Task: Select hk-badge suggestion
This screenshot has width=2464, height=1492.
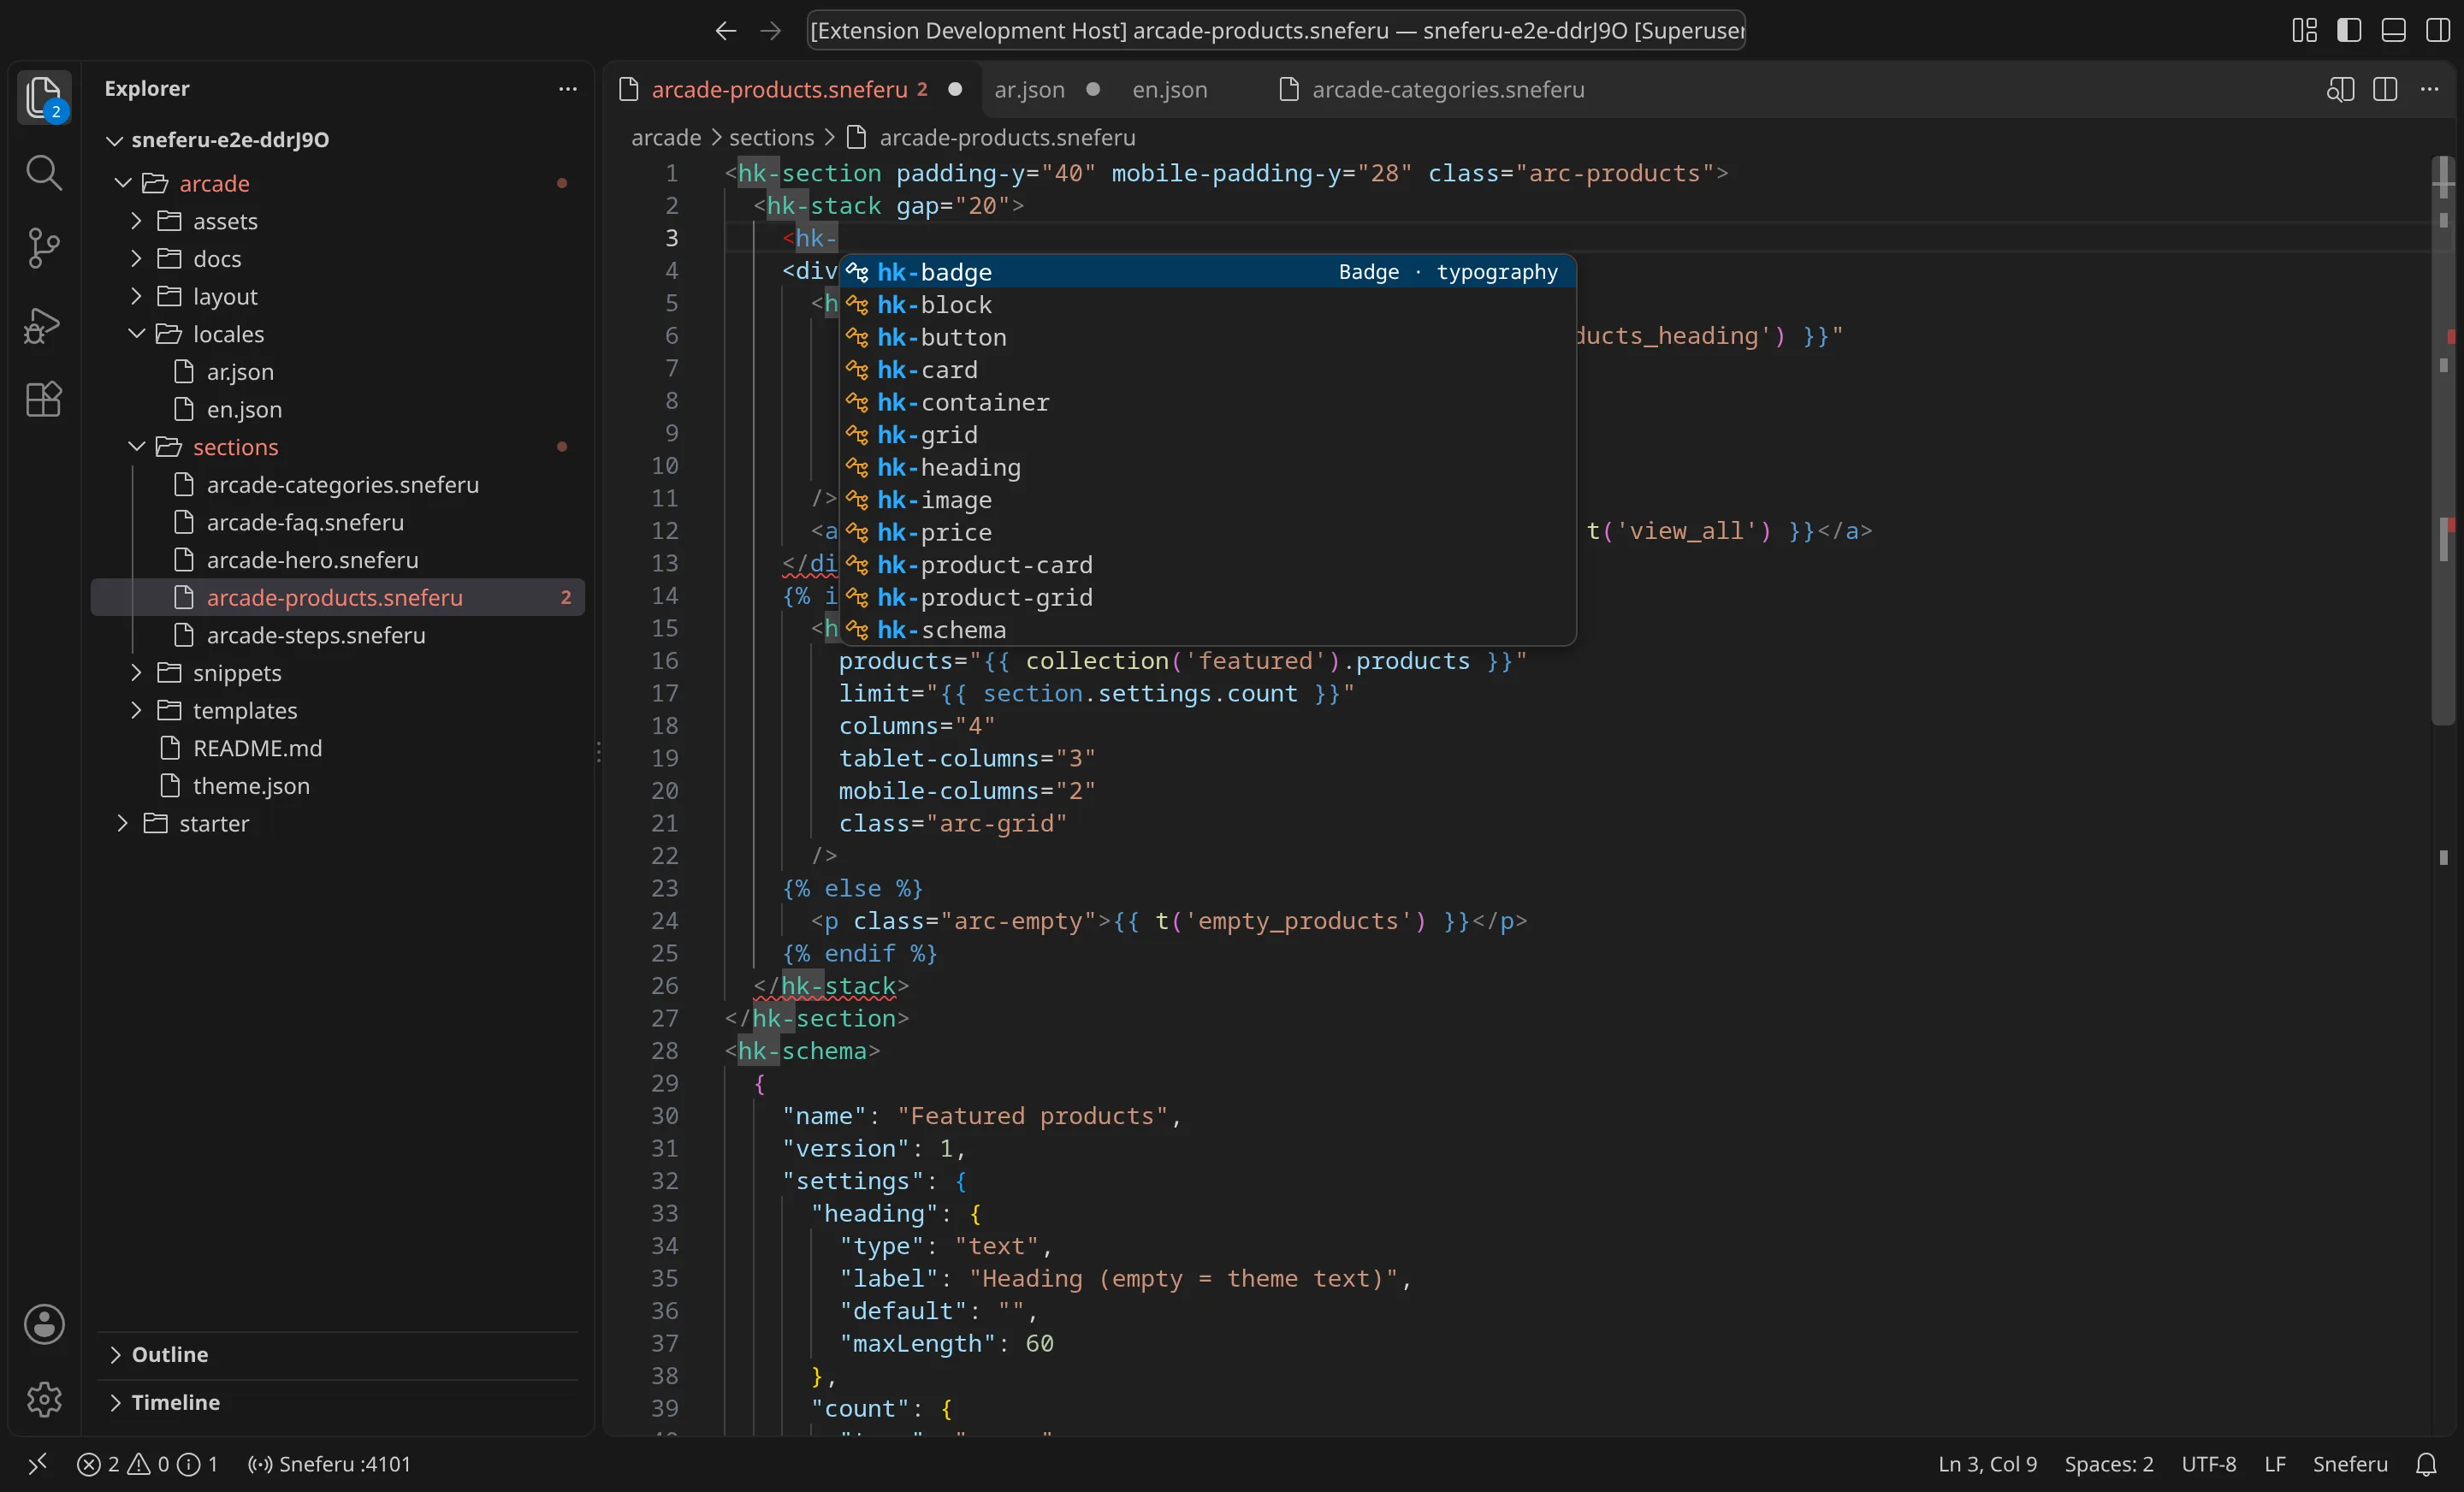Action: [1207, 272]
